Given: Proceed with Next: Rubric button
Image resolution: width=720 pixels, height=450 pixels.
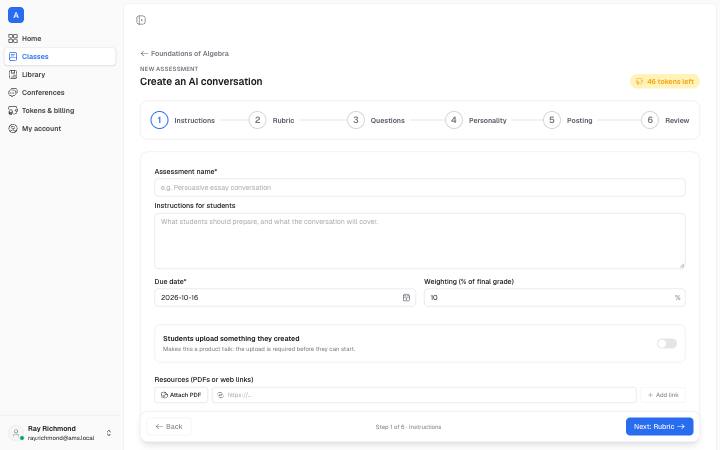Looking at the screenshot, I should [659, 427].
